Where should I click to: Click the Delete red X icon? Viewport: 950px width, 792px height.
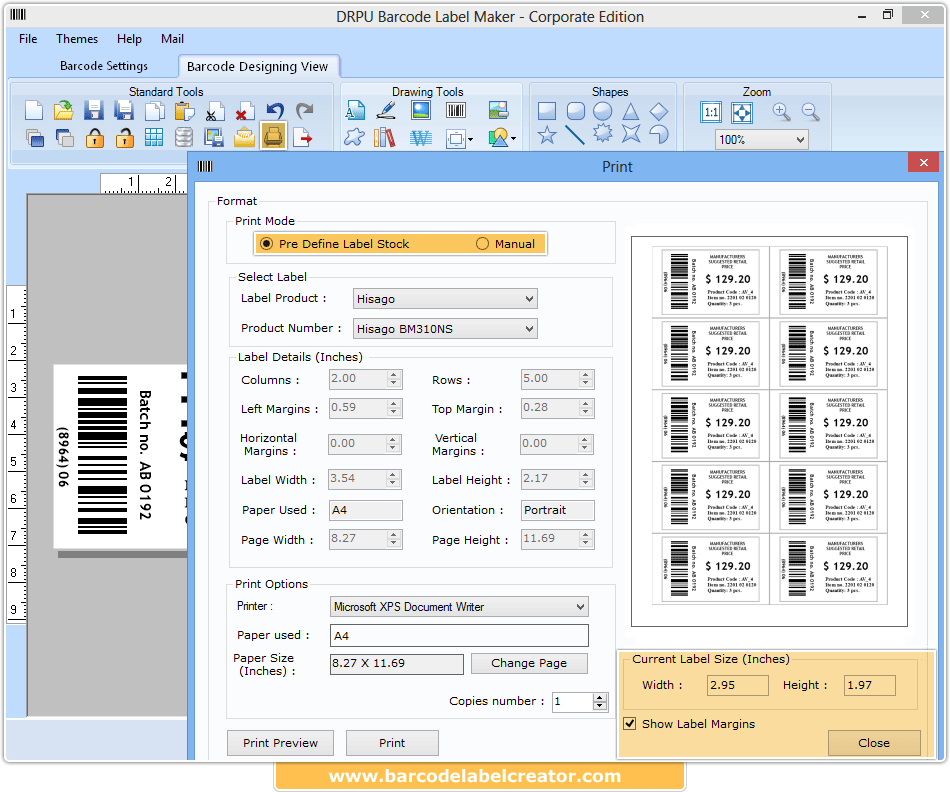(244, 111)
